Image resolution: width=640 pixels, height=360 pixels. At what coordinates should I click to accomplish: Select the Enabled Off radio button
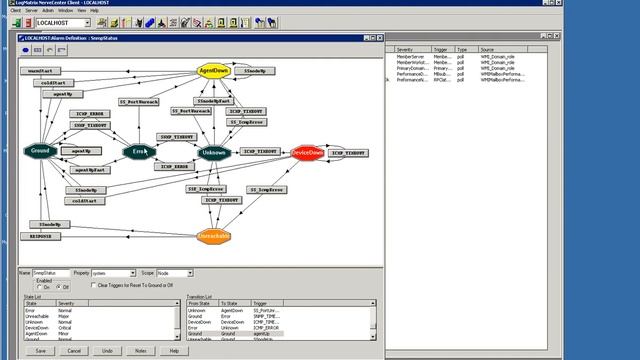point(59,287)
